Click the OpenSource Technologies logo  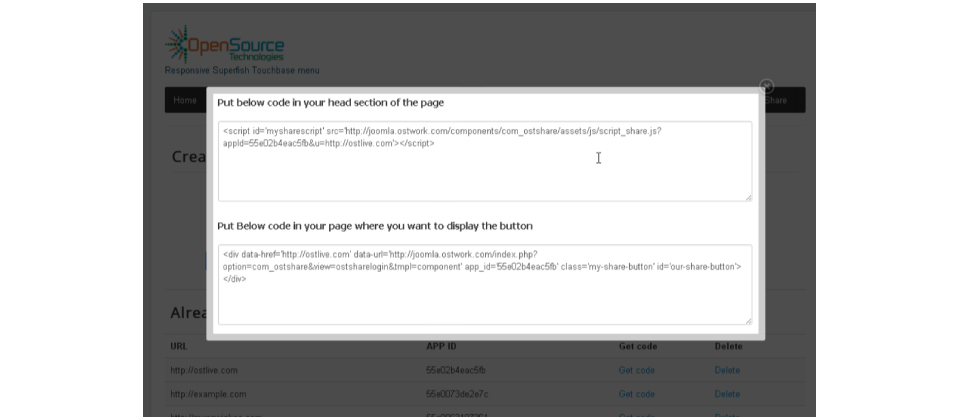coord(225,45)
